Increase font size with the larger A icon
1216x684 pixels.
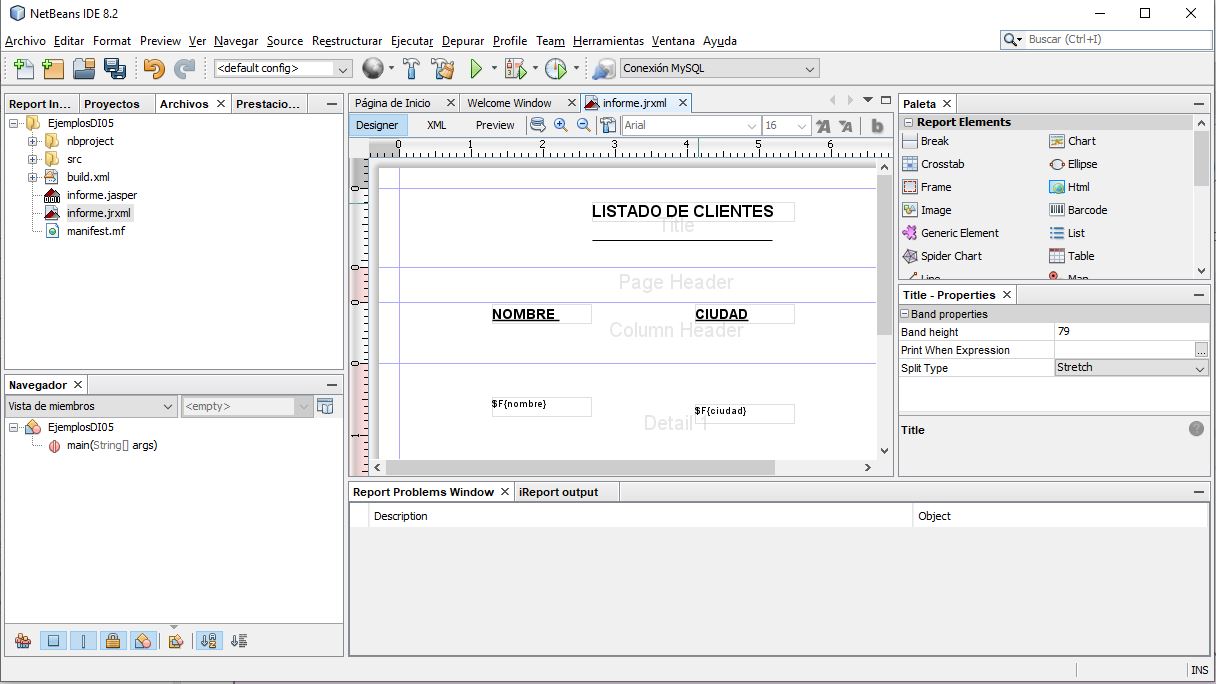(x=823, y=126)
